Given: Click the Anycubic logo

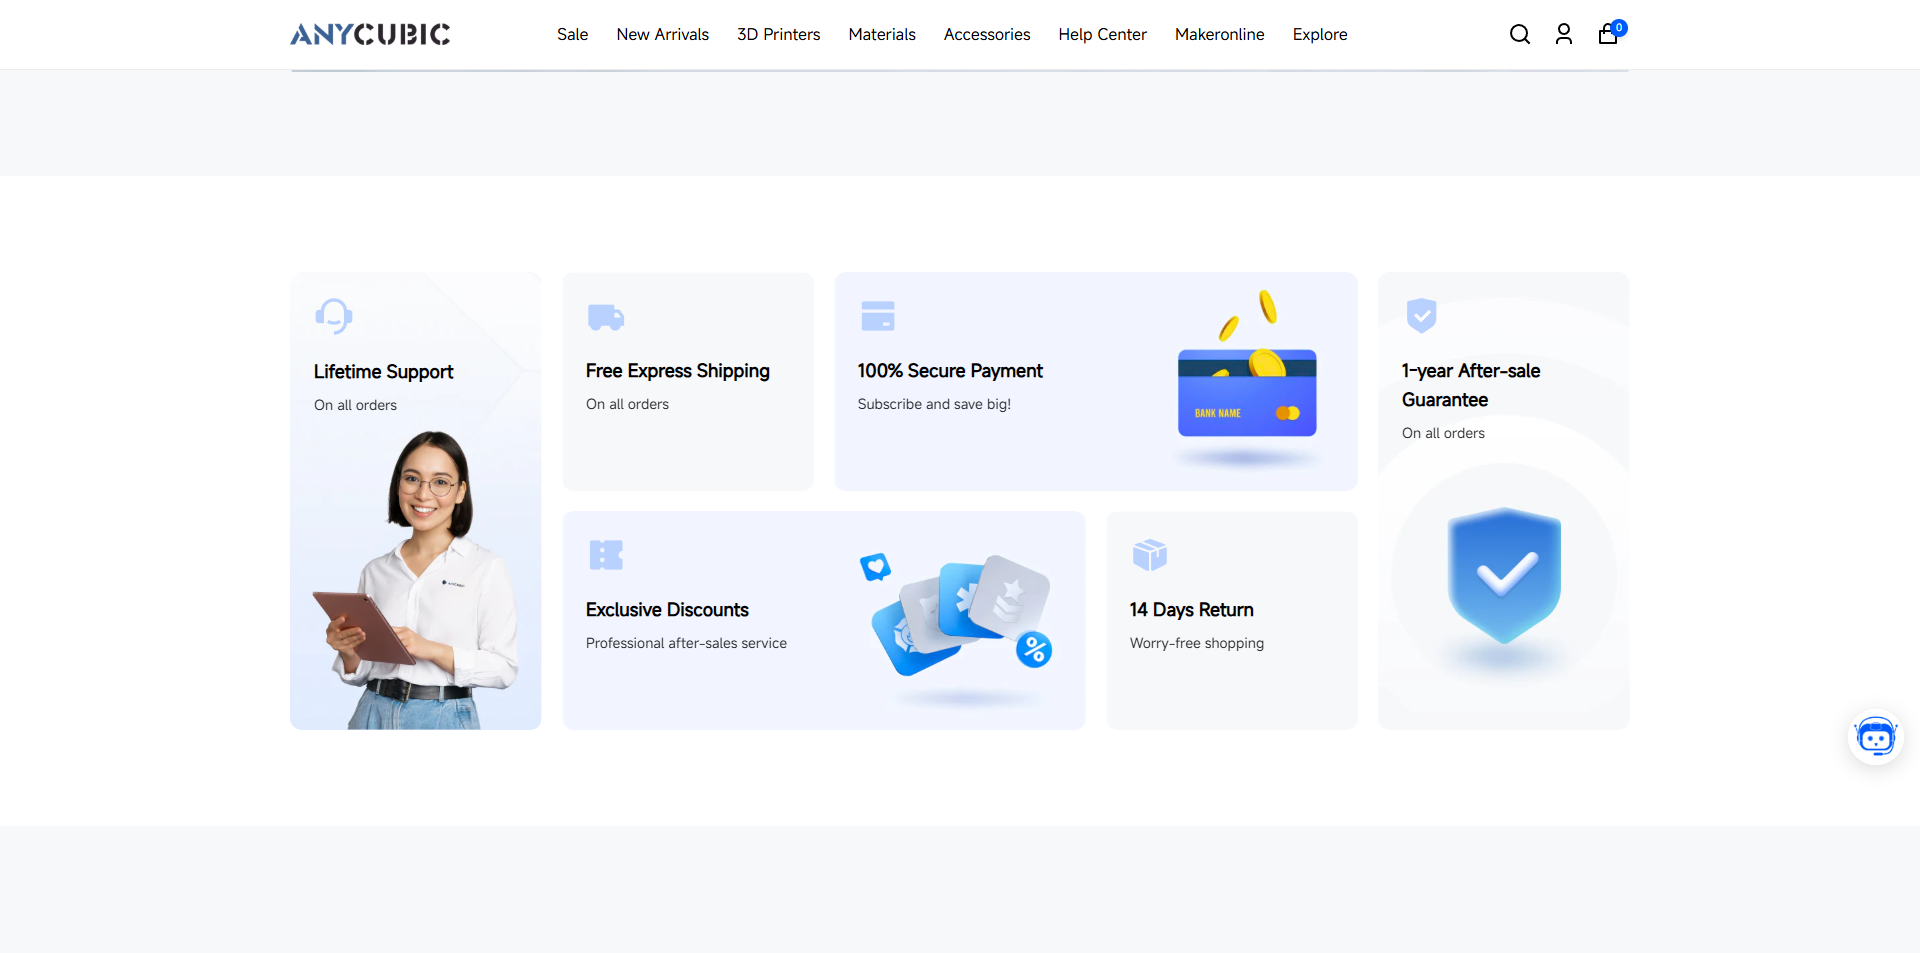Looking at the screenshot, I should [x=370, y=34].
